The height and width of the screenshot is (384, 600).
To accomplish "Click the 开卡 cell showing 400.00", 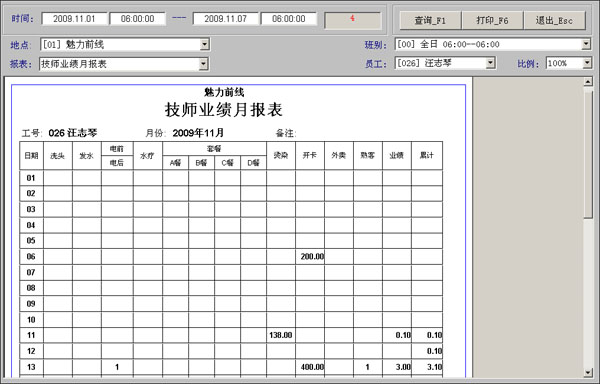I will (x=310, y=367).
